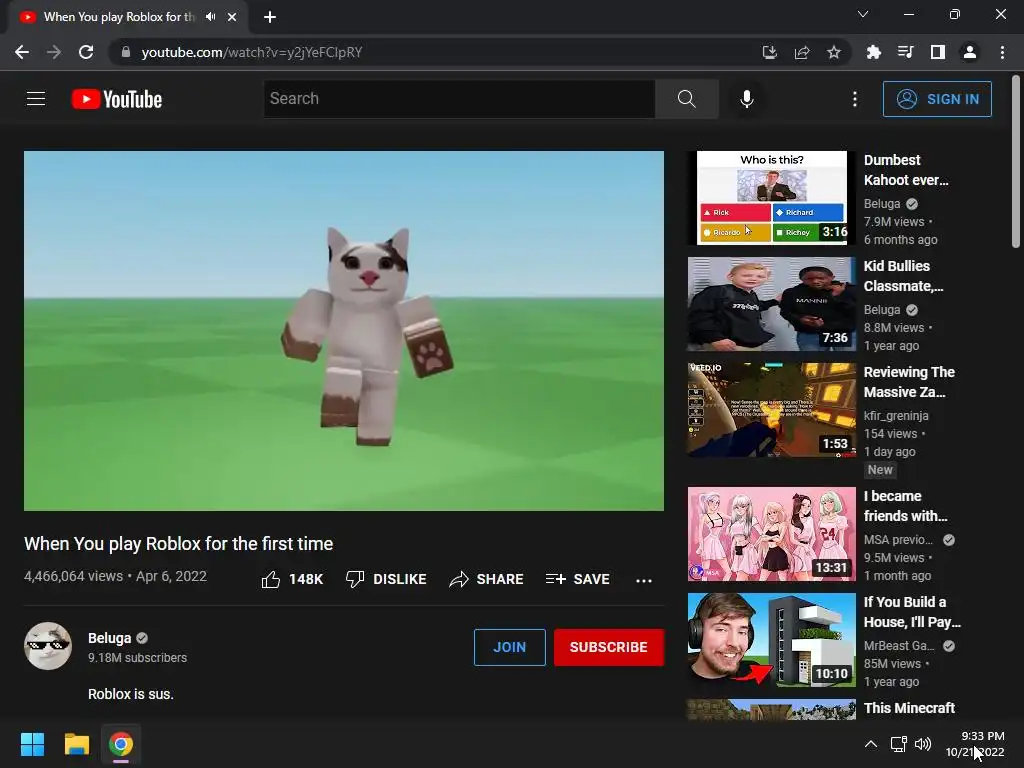The width and height of the screenshot is (1024, 768).
Task: Reload the YouTube page
Action: pyautogui.click(x=86, y=52)
